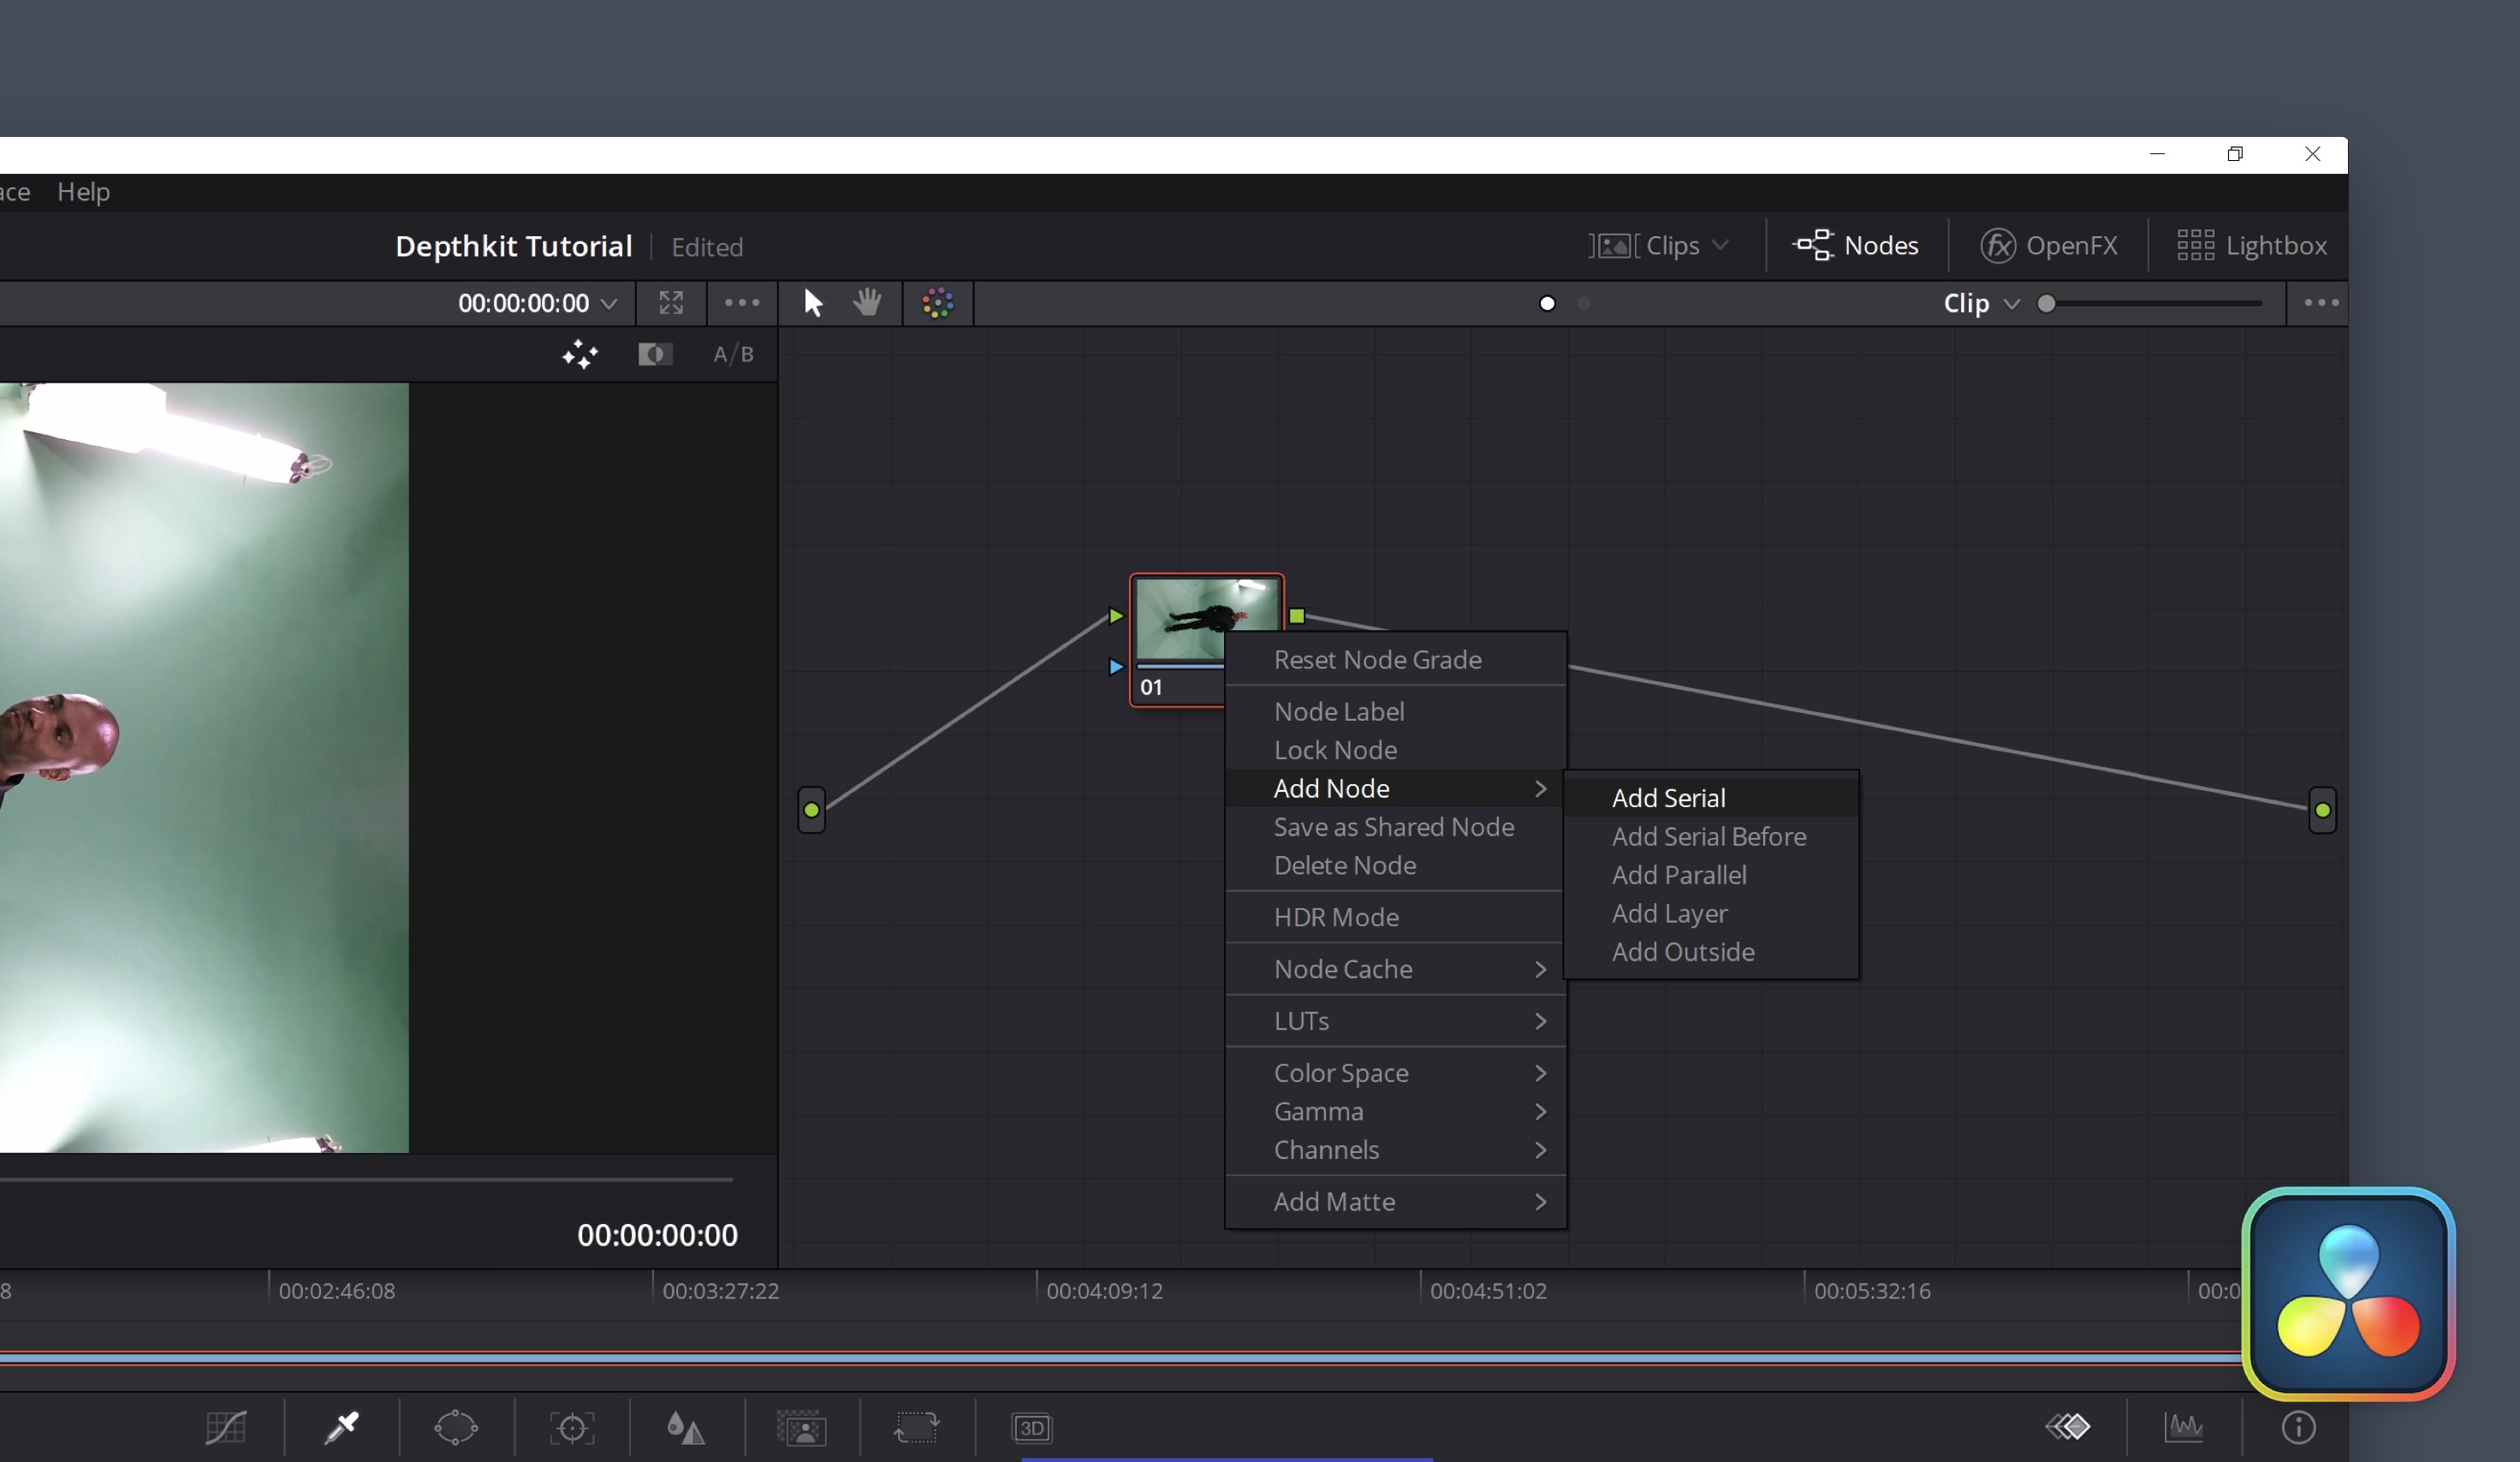Open the tracker palette icon
Screen dimensions: 2520x1462
click(x=572, y=1427)
